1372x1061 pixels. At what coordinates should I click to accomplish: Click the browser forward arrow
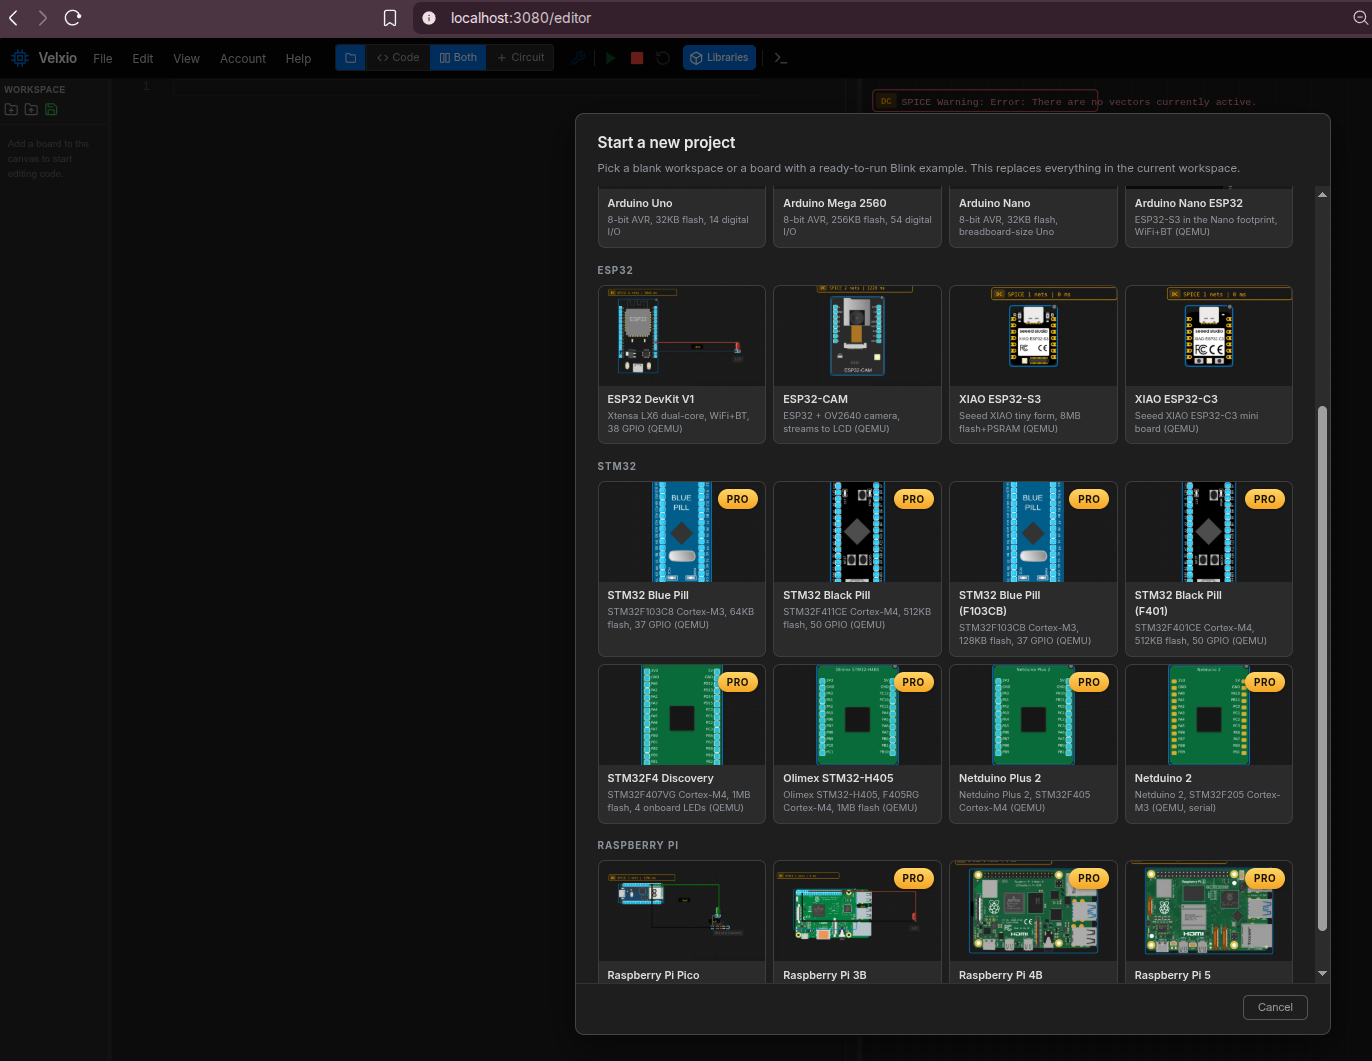[42, 18]
